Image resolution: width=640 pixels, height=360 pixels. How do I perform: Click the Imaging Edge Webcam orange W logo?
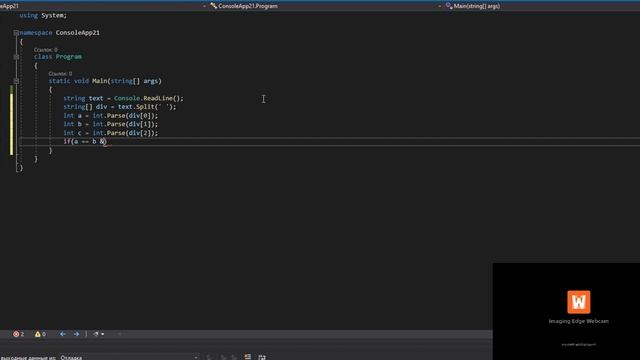578,302
